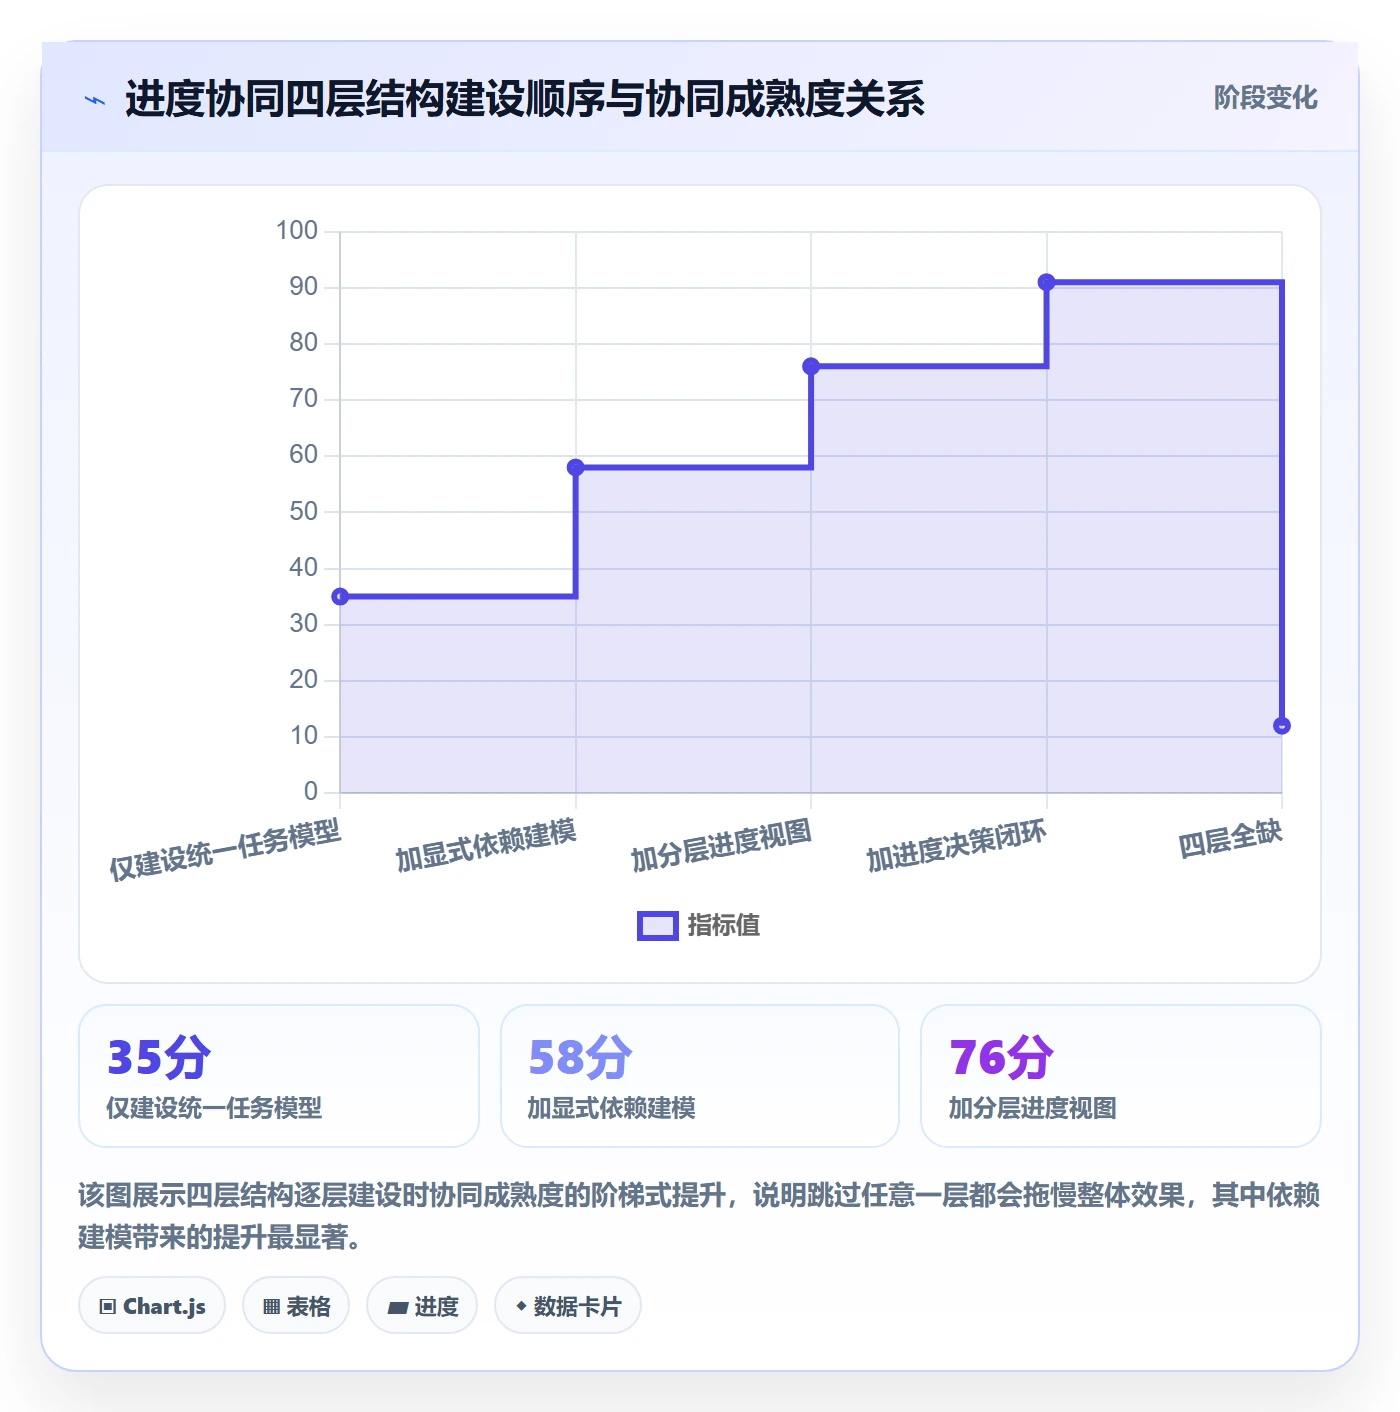Click the 加显式依赖建模 x-axis label
This screenshot has height=1412, width=1400.
pos(486,846)
